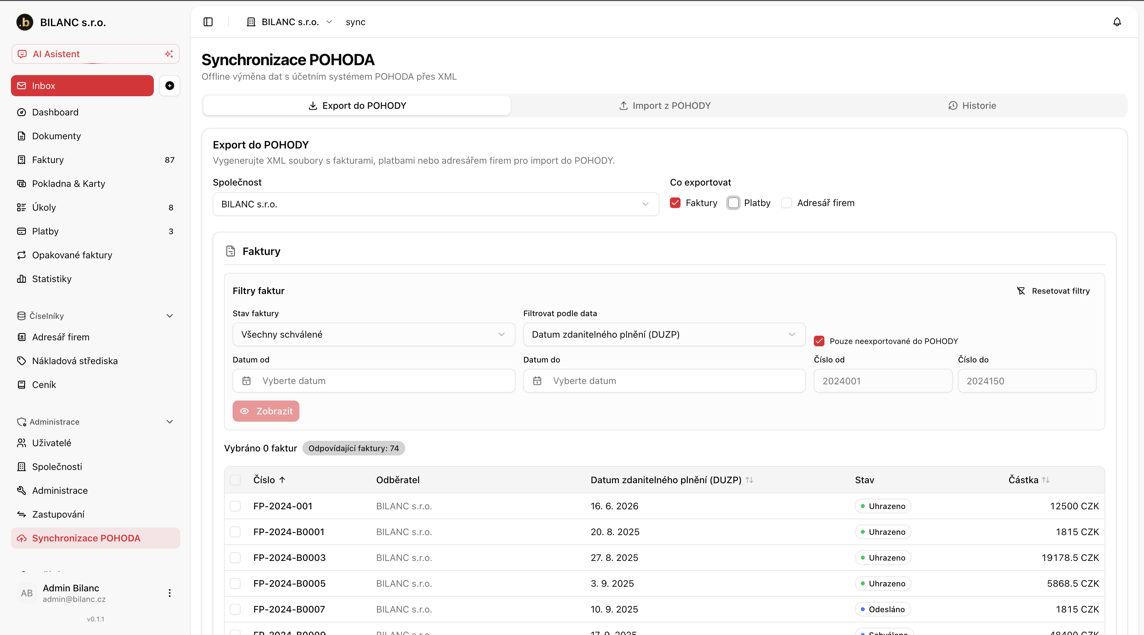Viewport: 1144px width, 635px height.
Task: Open Faktury in the sidebar
Action: [x=96, y=160]
